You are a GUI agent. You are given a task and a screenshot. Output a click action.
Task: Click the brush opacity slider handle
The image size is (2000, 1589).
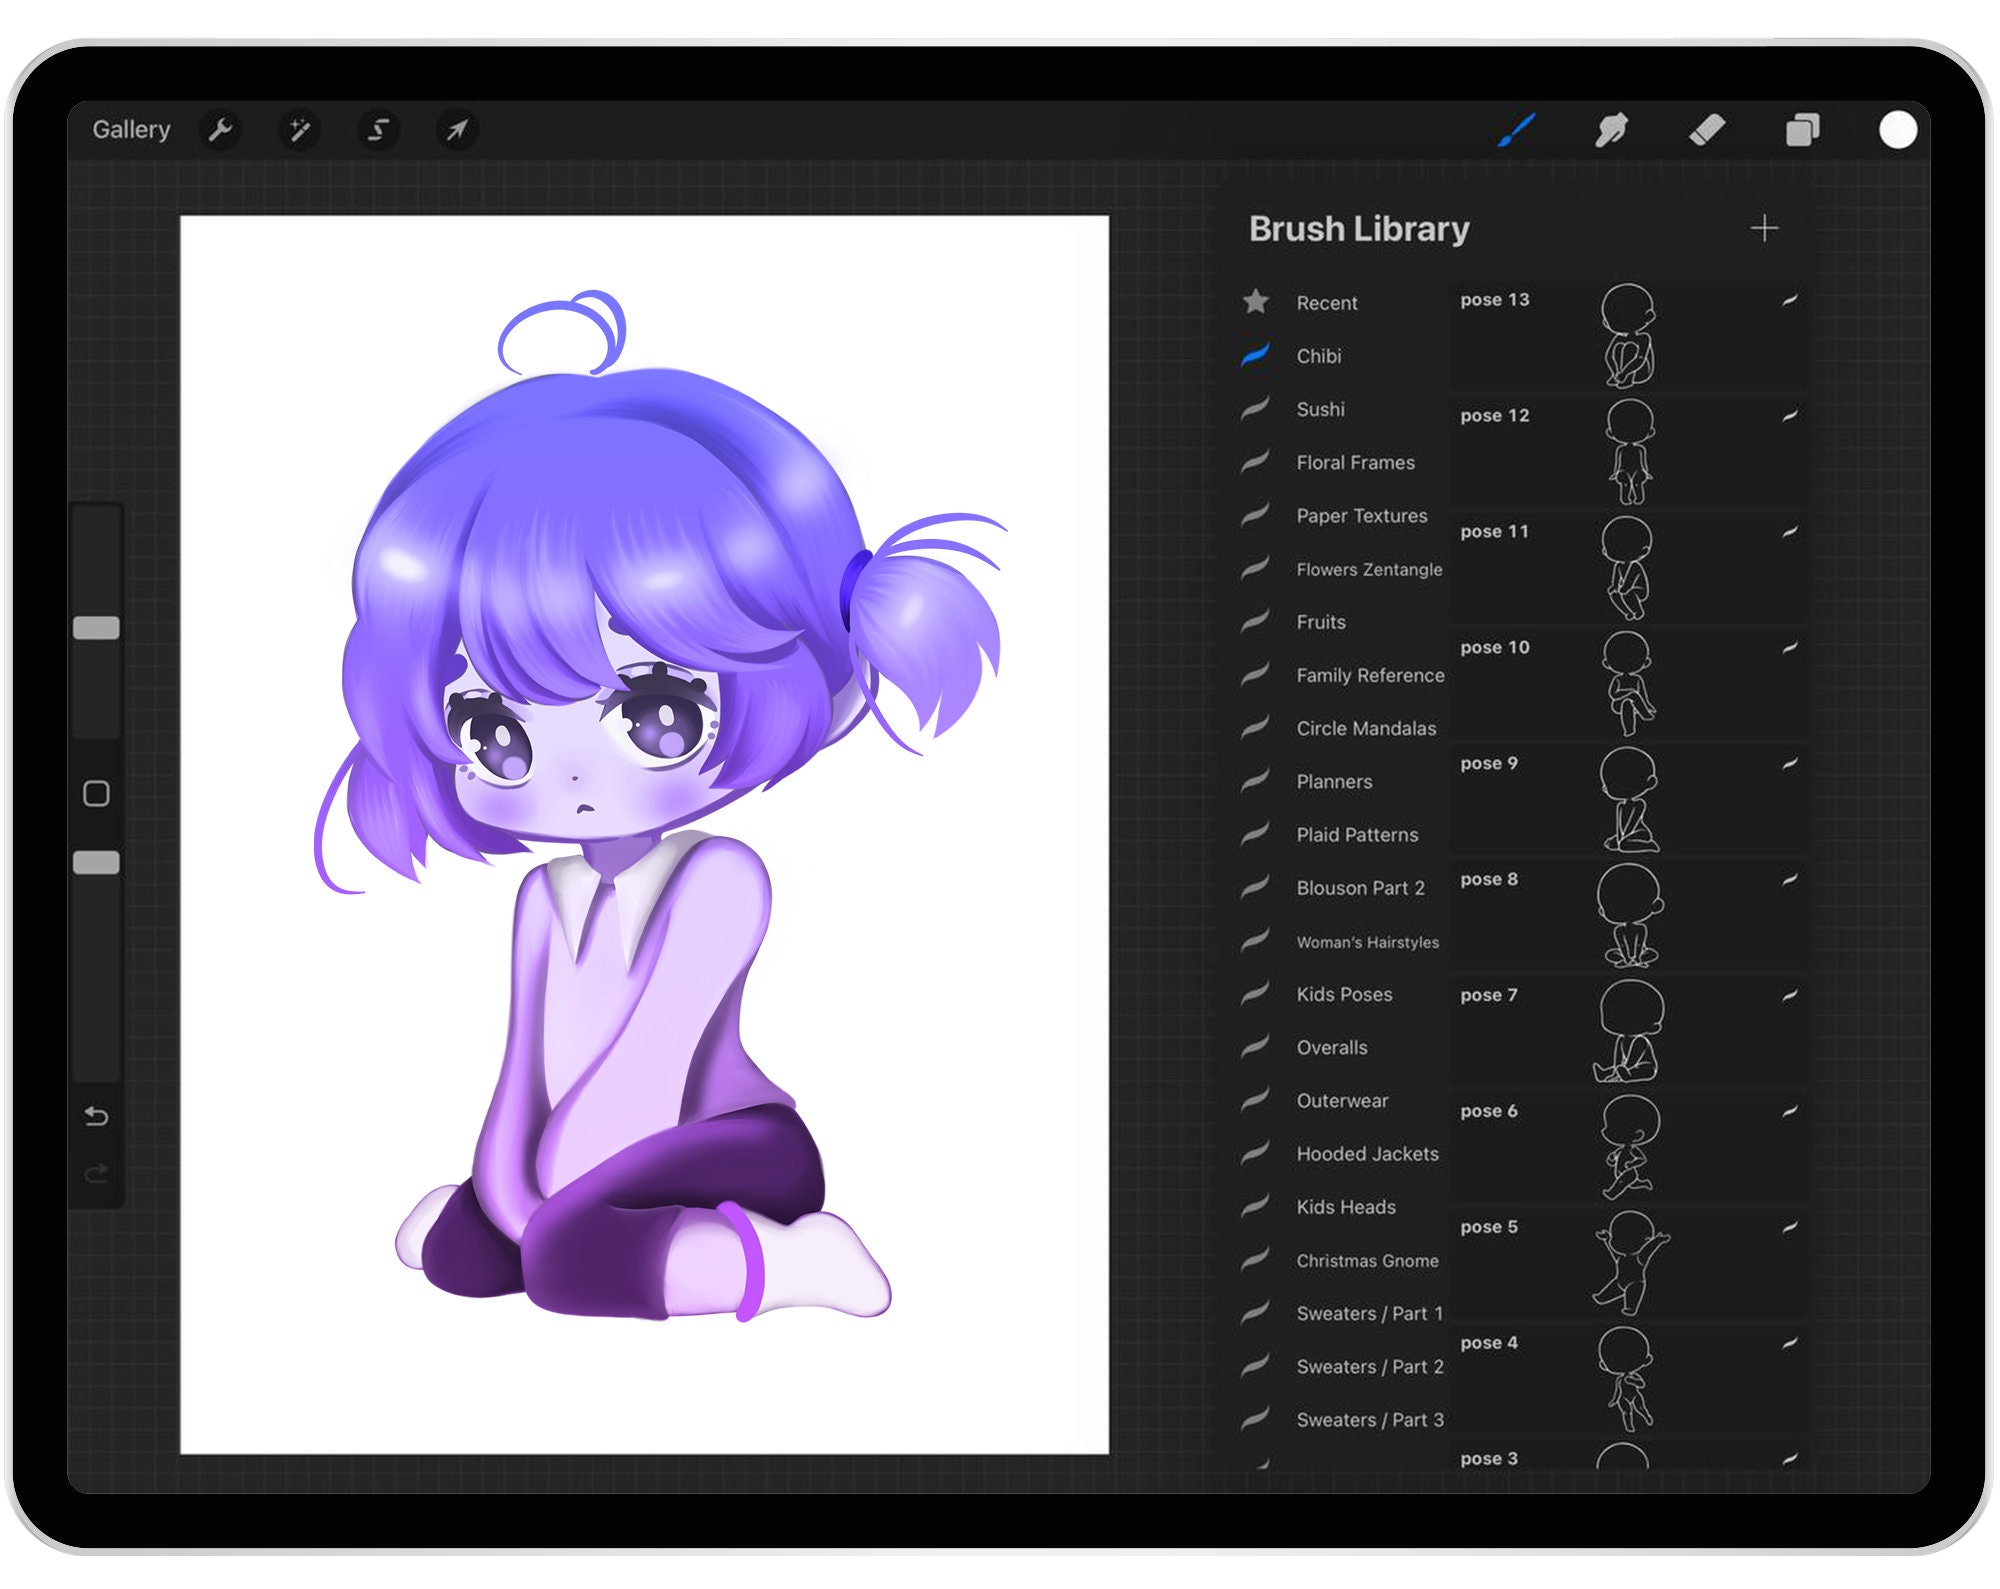coord(96,863)
